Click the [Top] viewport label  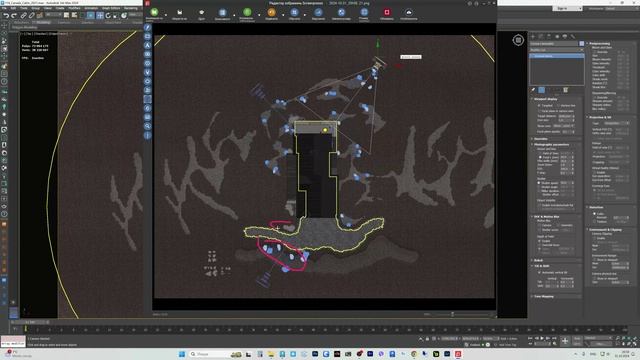30,33
